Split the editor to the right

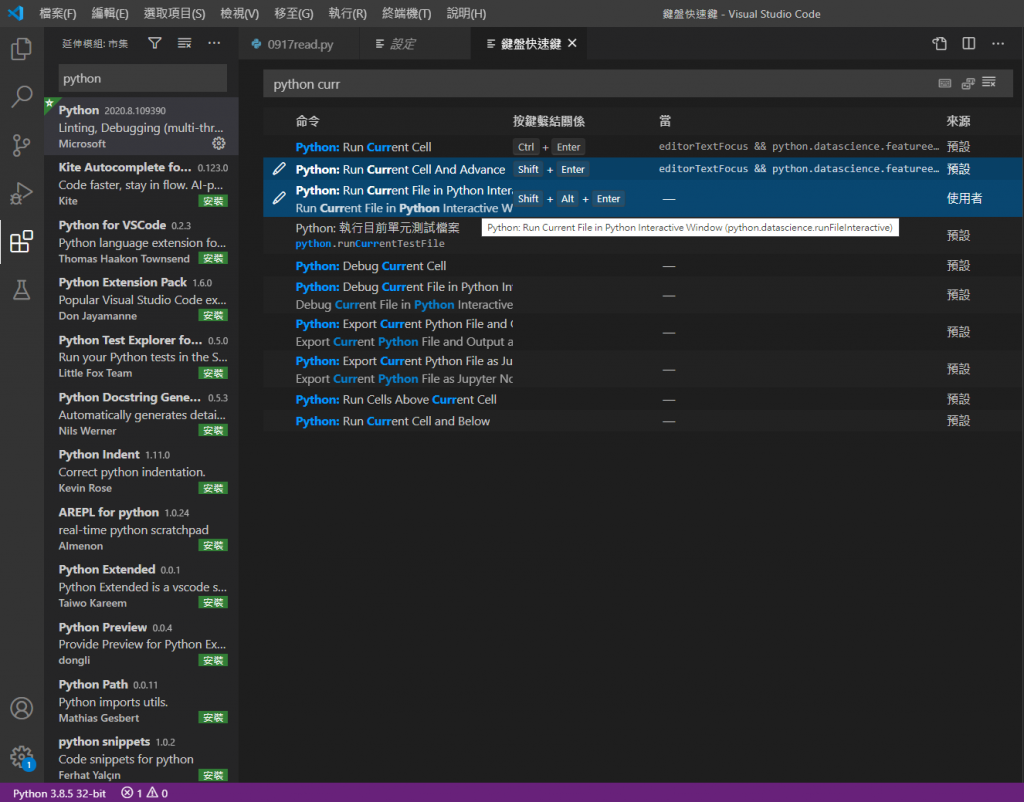(x=968, y=44)
